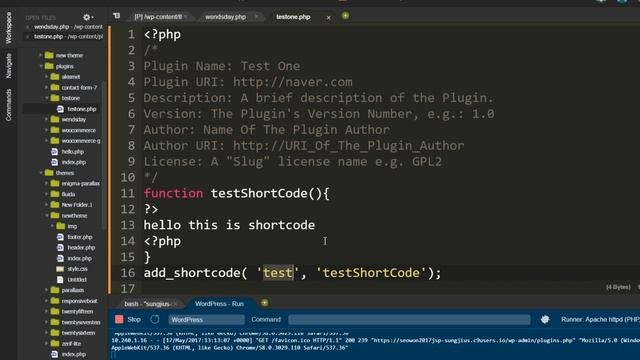Select the New Folder.1 item

pos(77,204)
